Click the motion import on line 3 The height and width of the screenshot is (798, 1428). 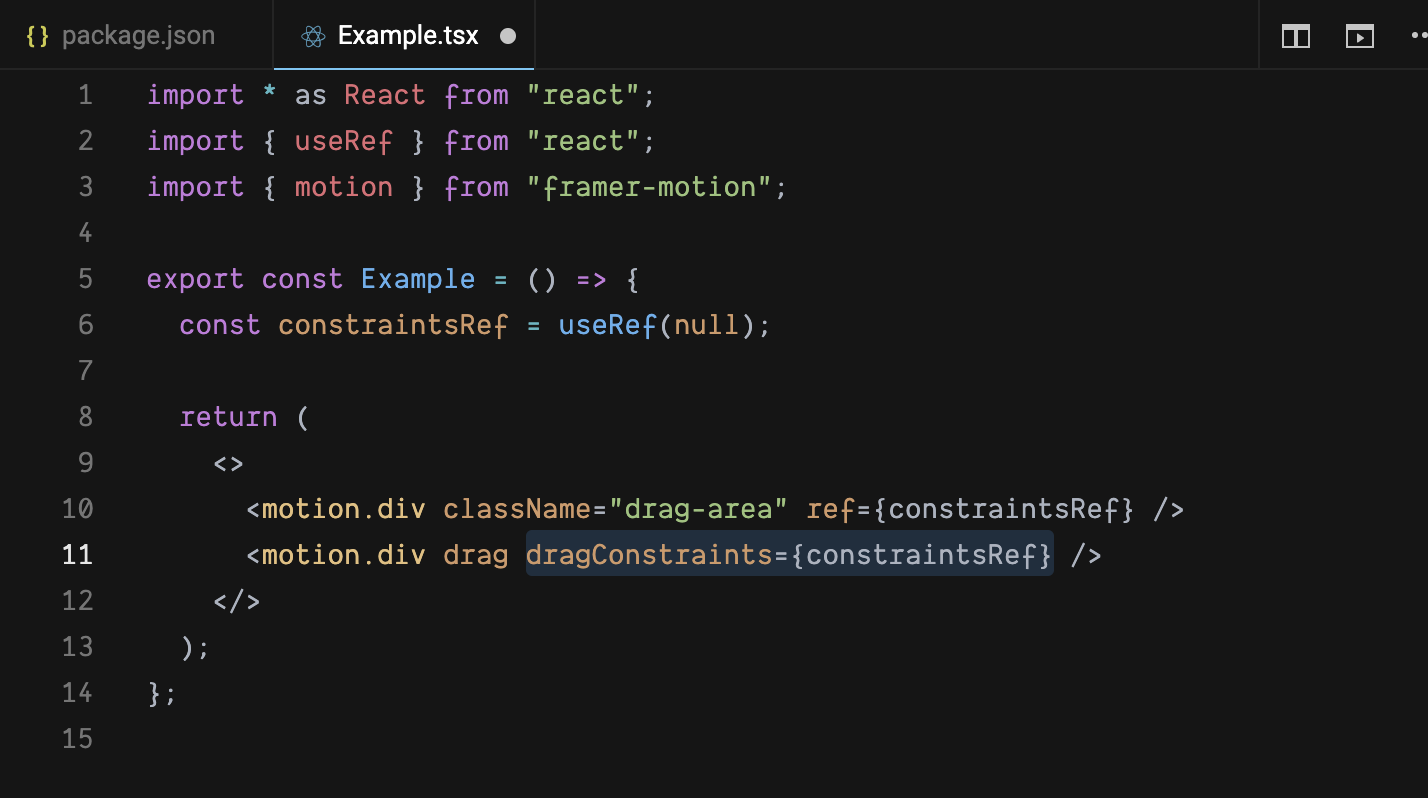(344, 186)
